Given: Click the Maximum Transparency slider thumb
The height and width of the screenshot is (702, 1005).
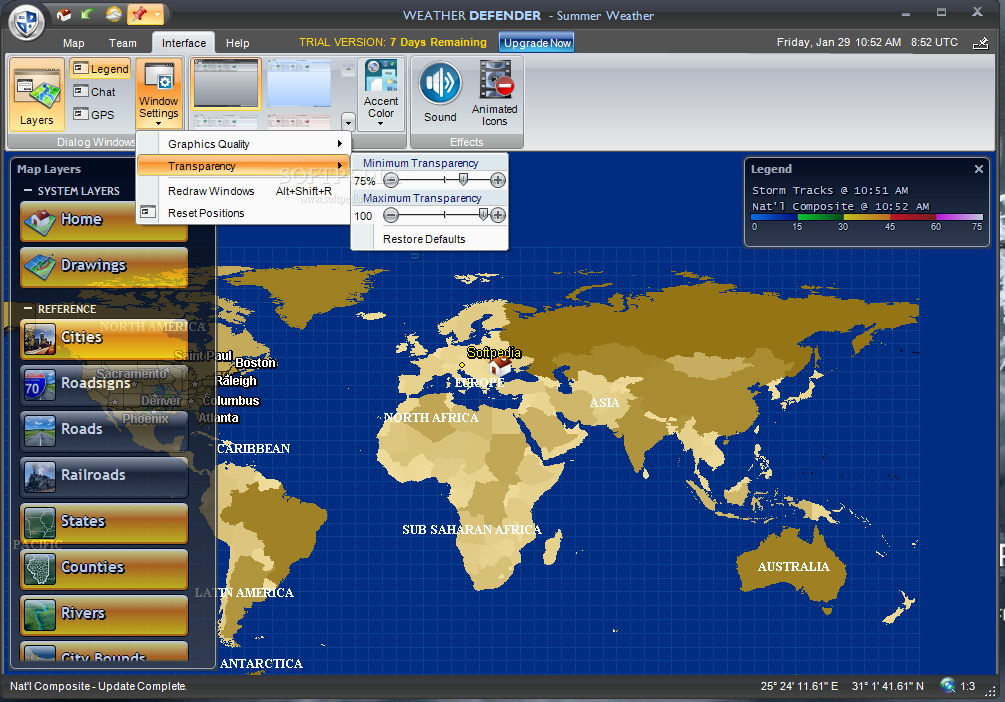Looking at the screenshot, I should click(483, 215).
